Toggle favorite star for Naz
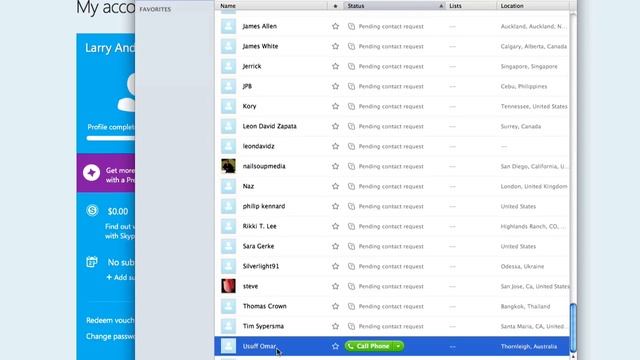This screenshot has width=640, height=360. tap(335, 186)
